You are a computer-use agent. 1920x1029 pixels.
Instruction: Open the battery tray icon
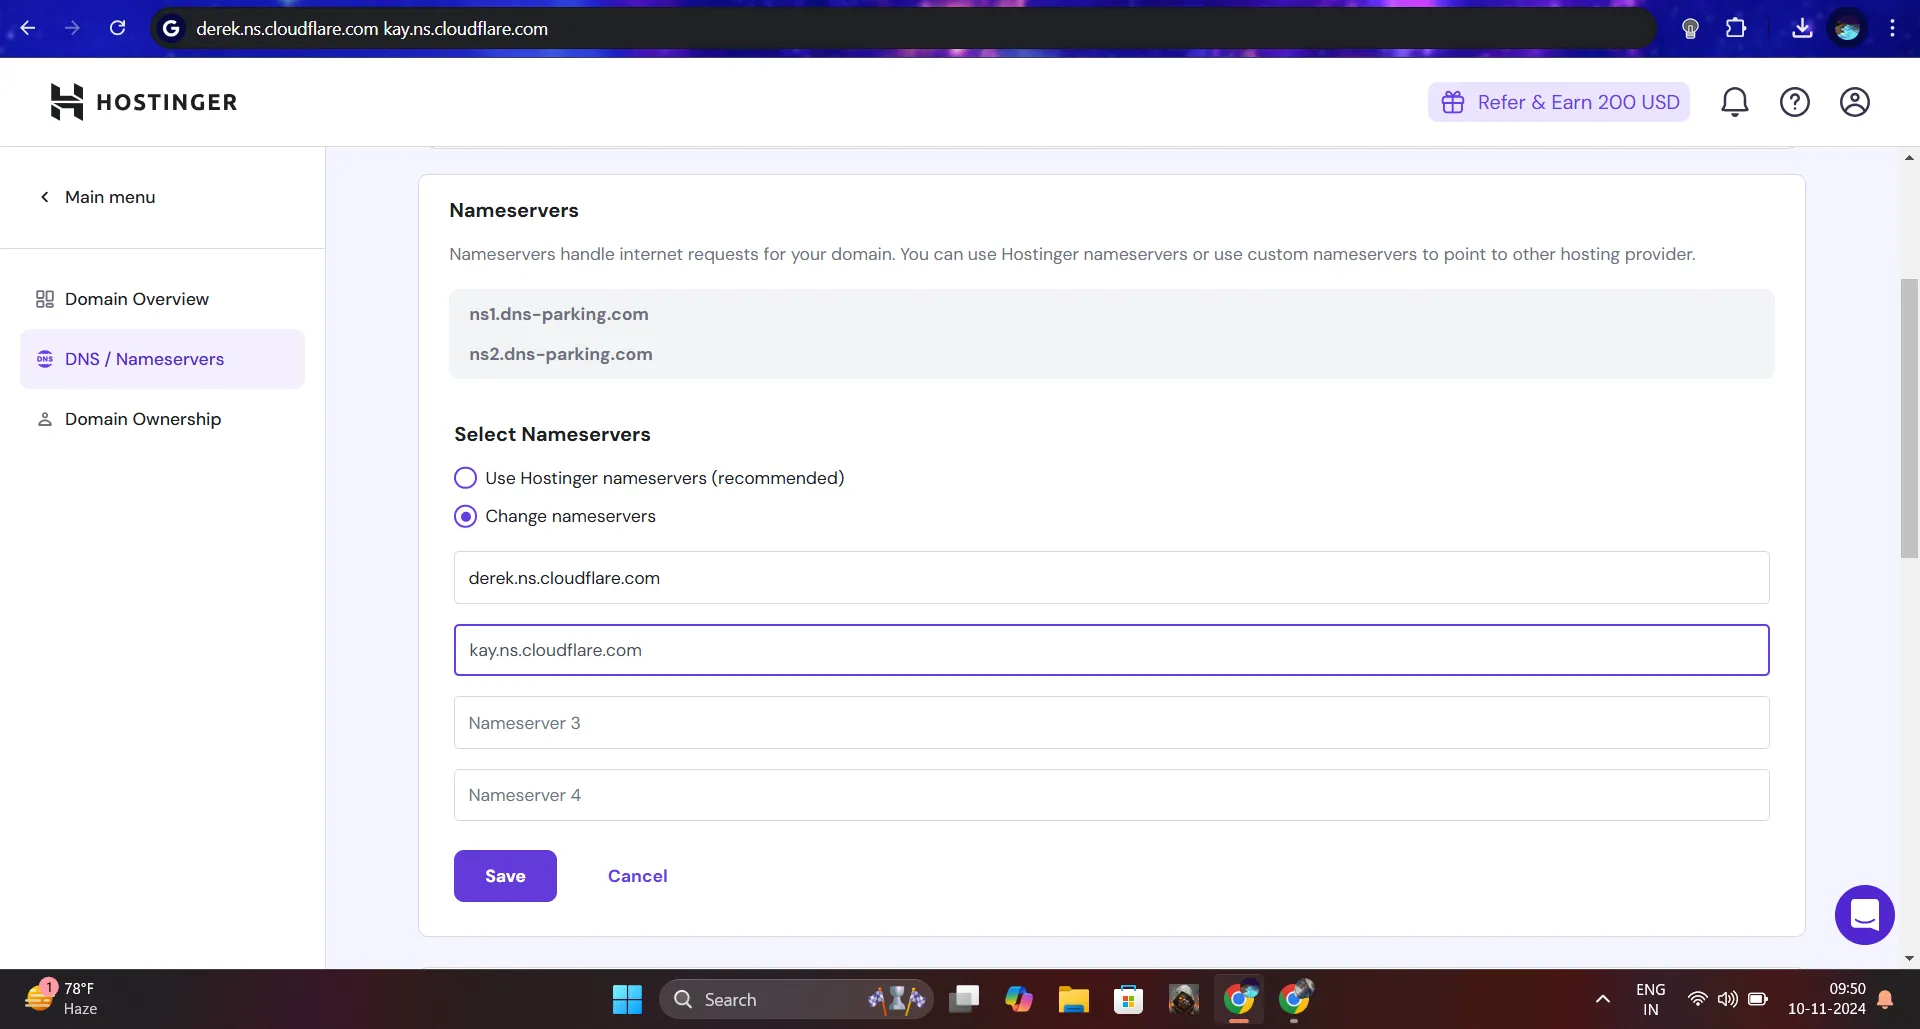click(x=1758, y=999)
